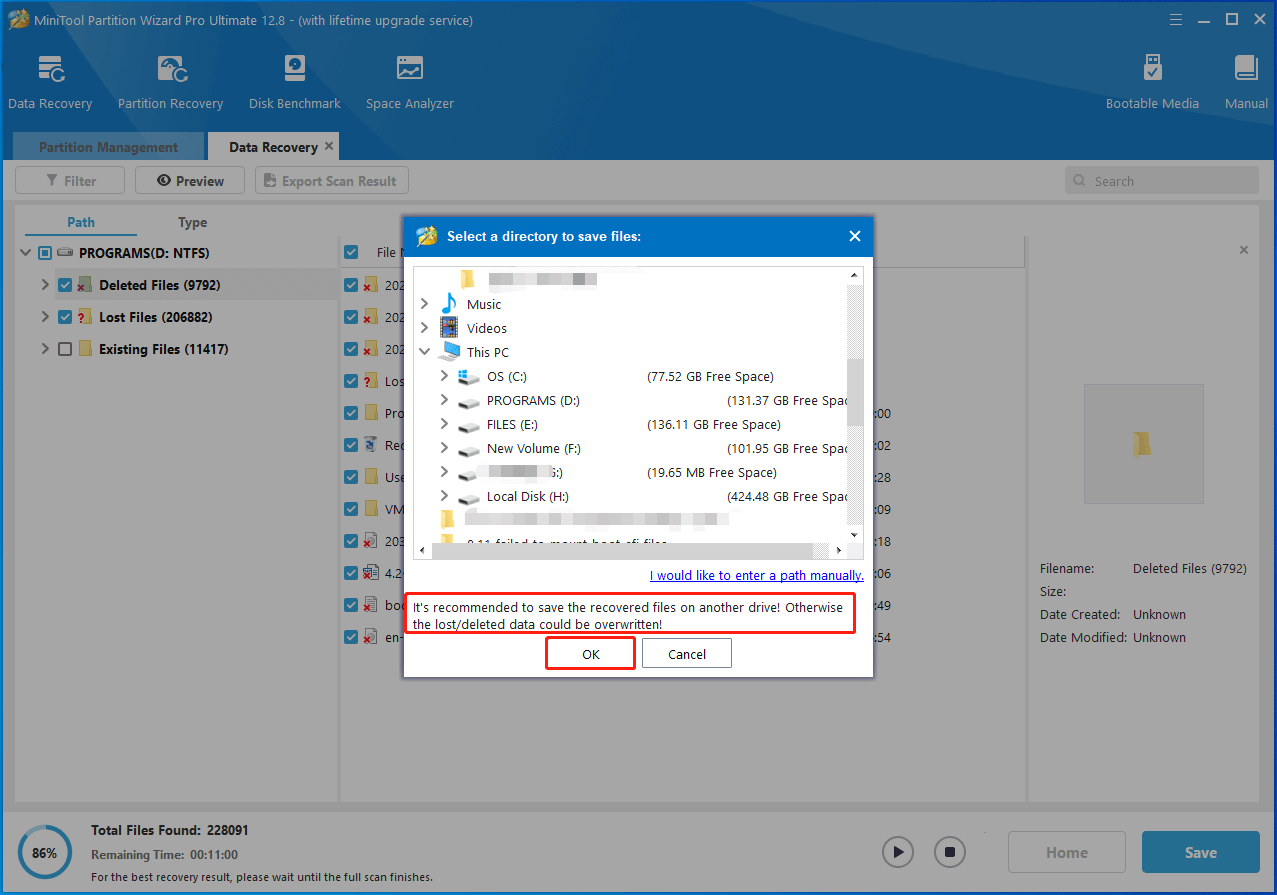The image size is (1277, 895).
Task: Click the folder preview thumbnail
Action: 1143,445
